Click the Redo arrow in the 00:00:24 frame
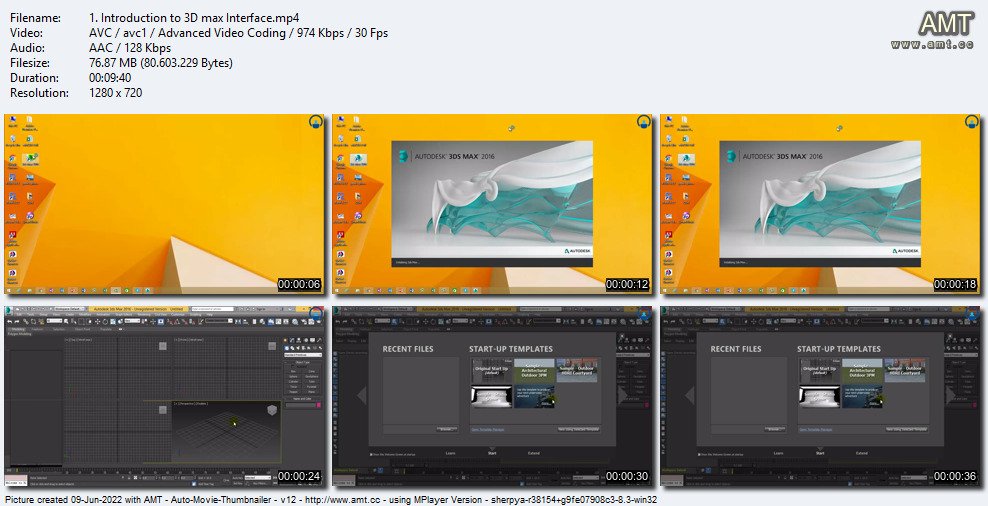This screenshot has height=506, width=988. [x=16, y=322]
